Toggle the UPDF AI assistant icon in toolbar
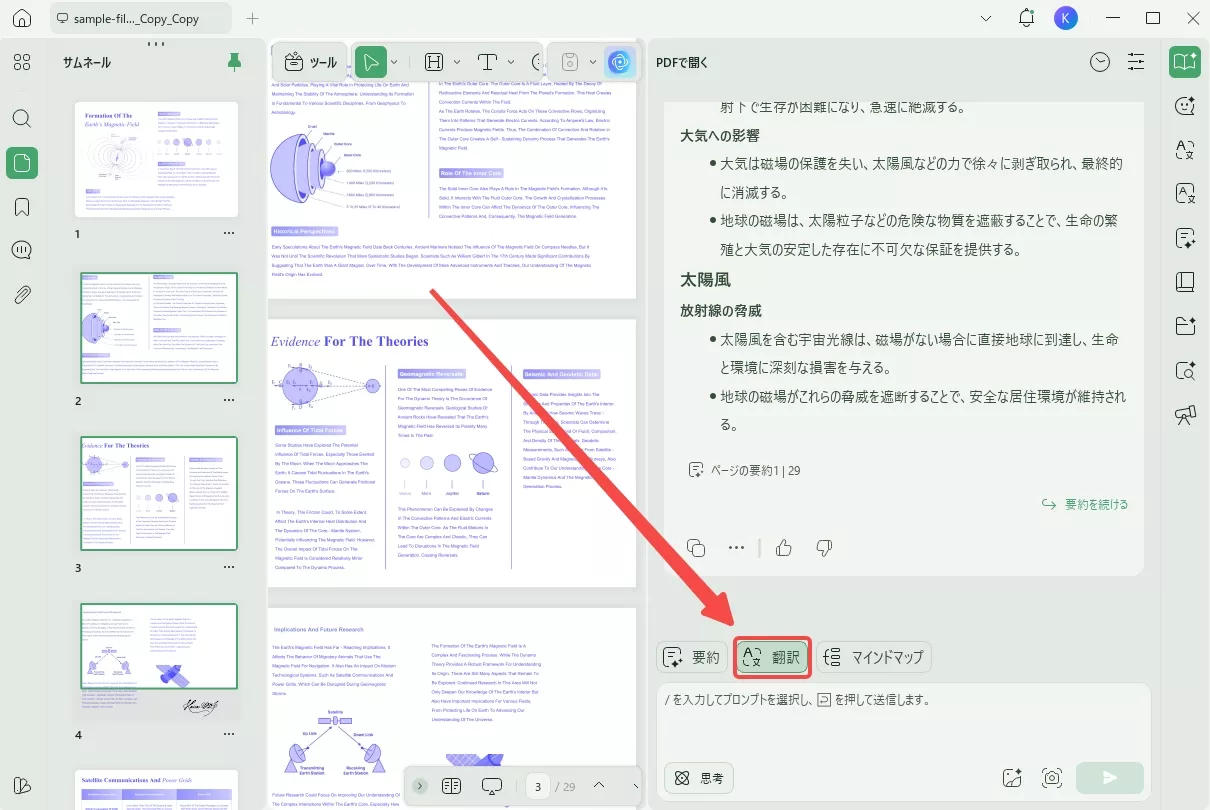 [x=620, y=62]
